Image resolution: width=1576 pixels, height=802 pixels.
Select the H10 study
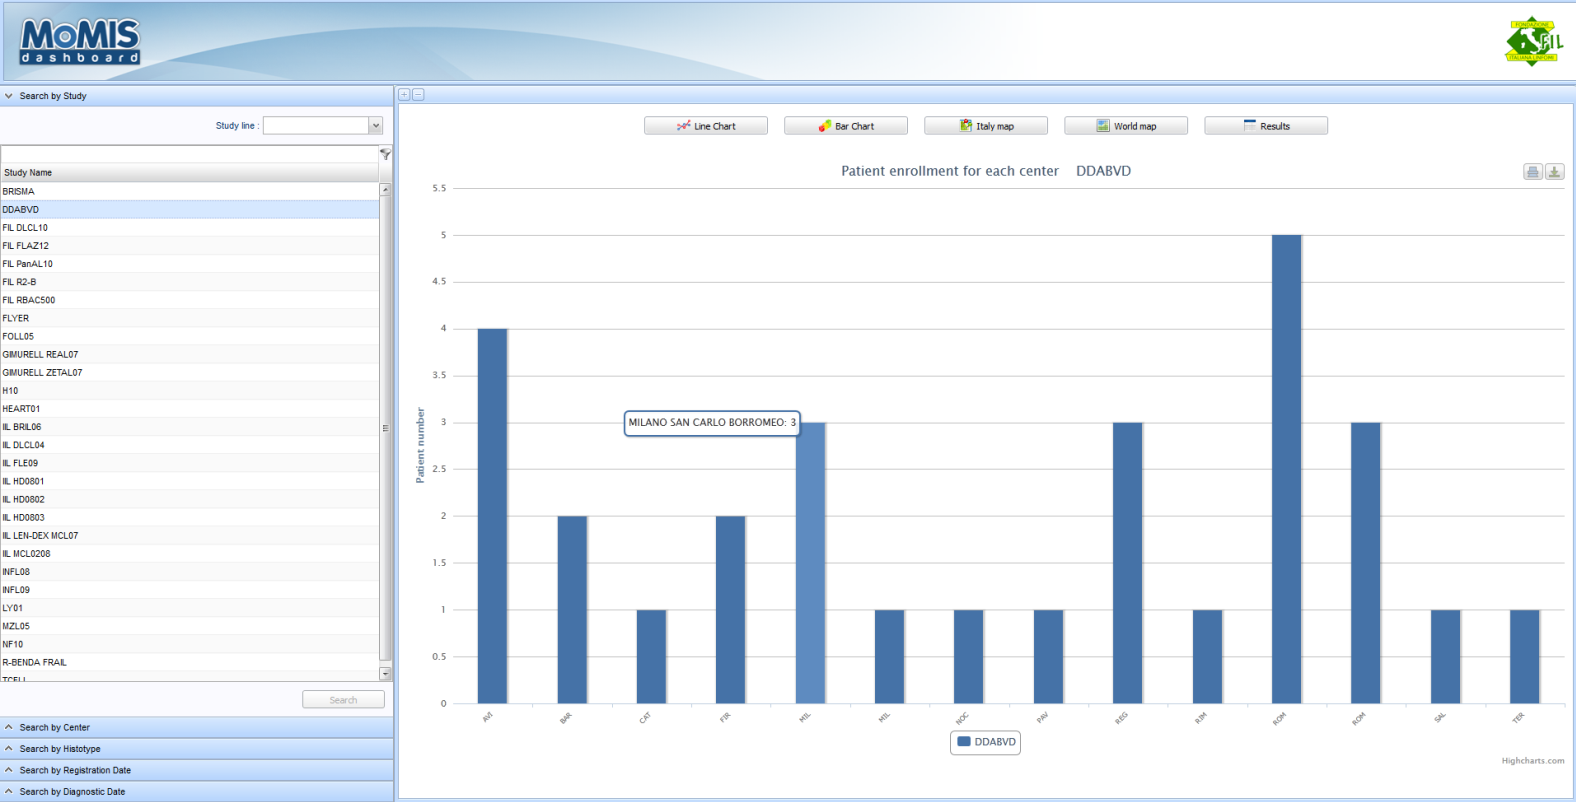pyautogui.click(x=190, y=390)
